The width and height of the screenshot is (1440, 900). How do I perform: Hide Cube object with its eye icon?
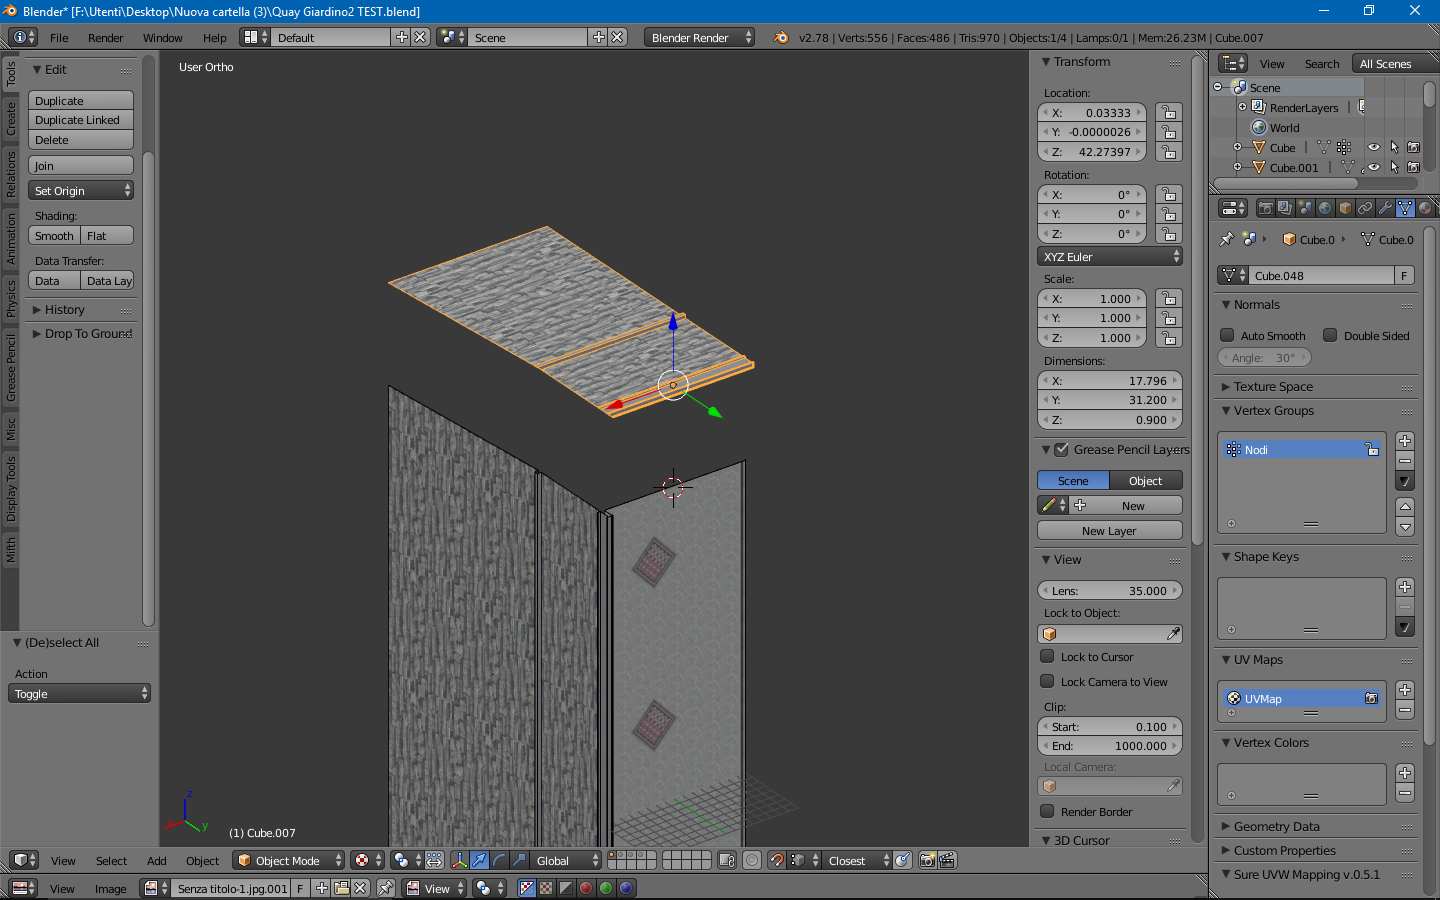pos(1374,148)
